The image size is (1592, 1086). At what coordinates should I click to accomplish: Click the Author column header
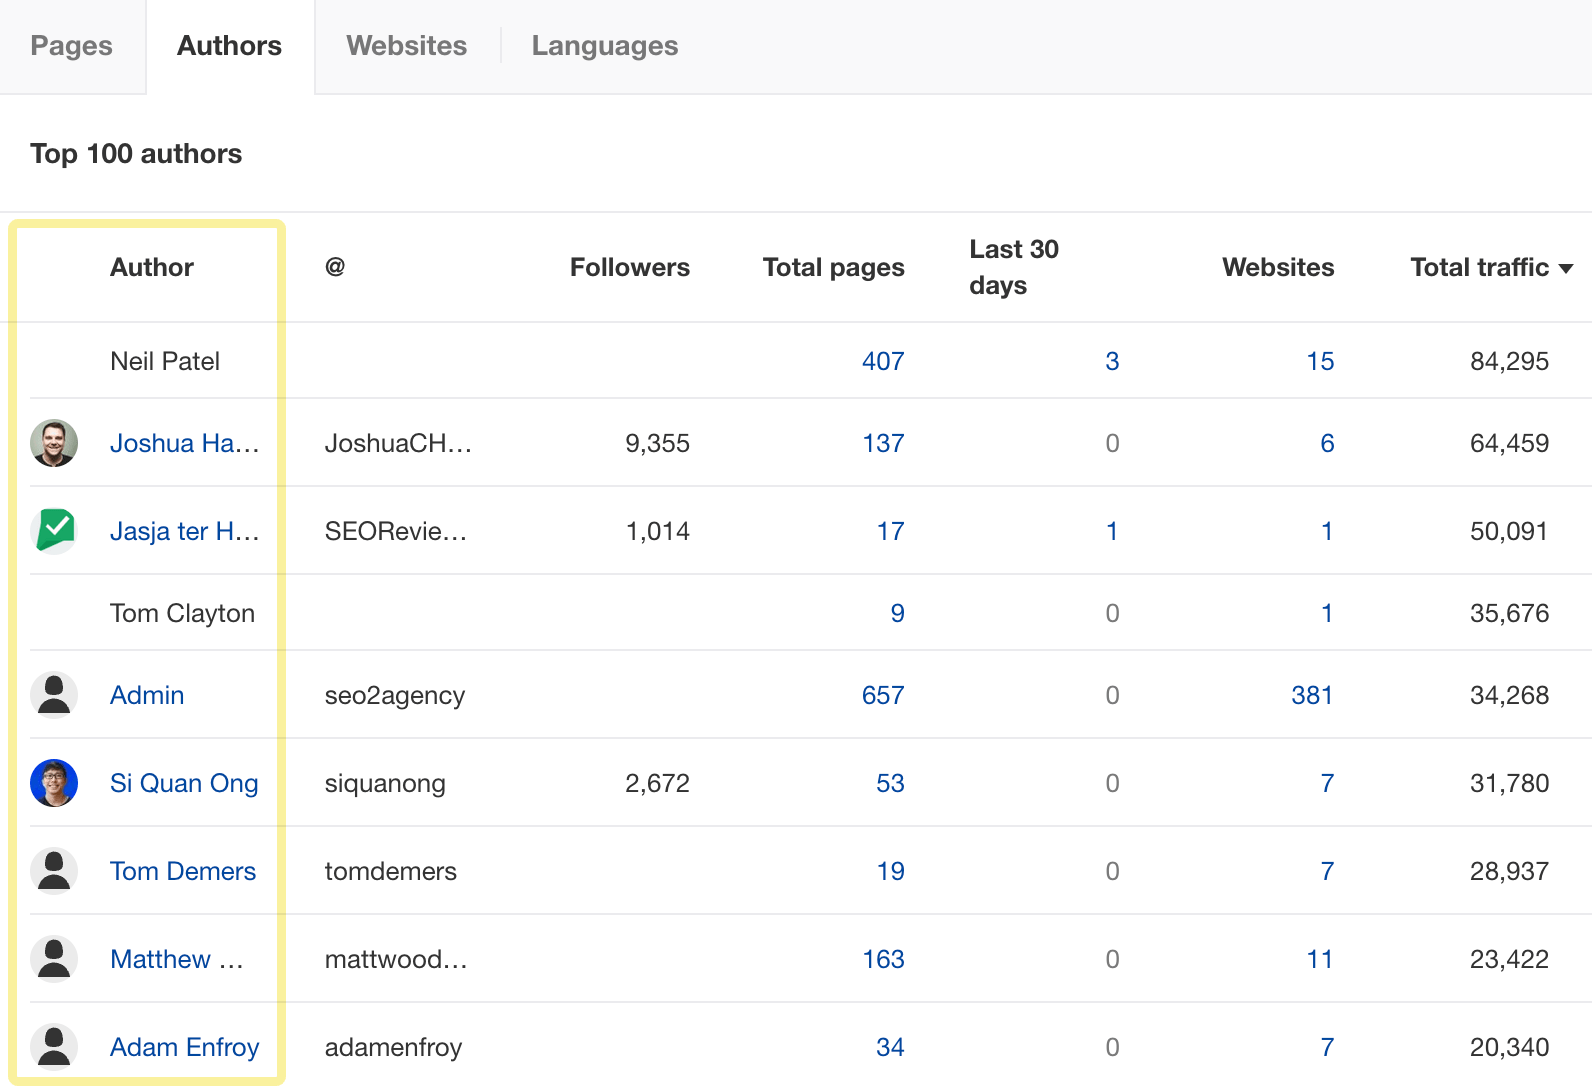(x=152, y=267)
